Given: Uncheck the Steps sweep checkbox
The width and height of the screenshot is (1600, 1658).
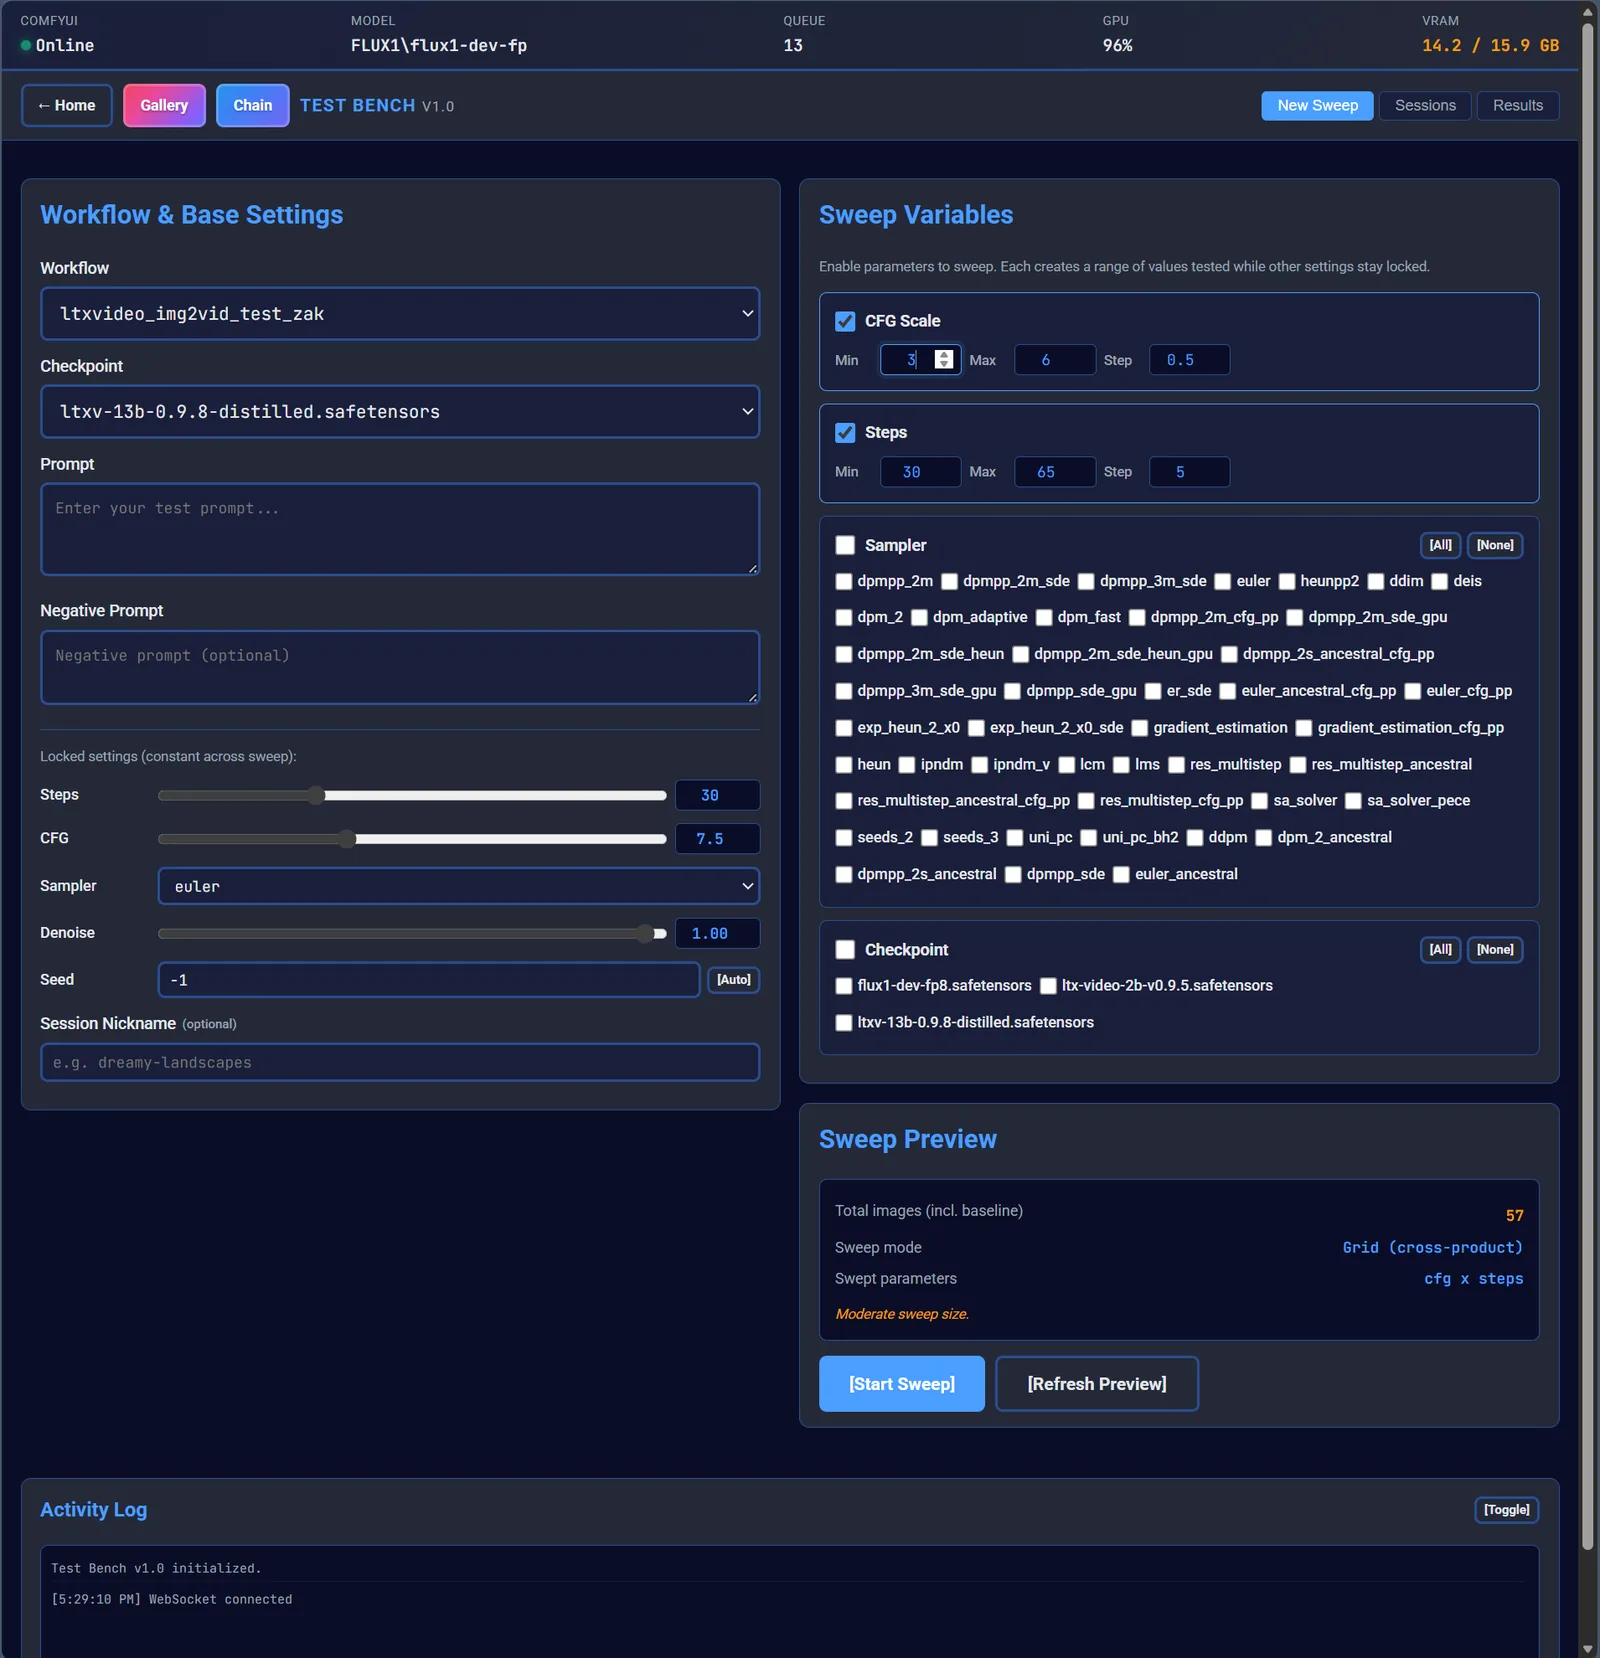Looking at the screenshot, I should click(x=845, y=433).
